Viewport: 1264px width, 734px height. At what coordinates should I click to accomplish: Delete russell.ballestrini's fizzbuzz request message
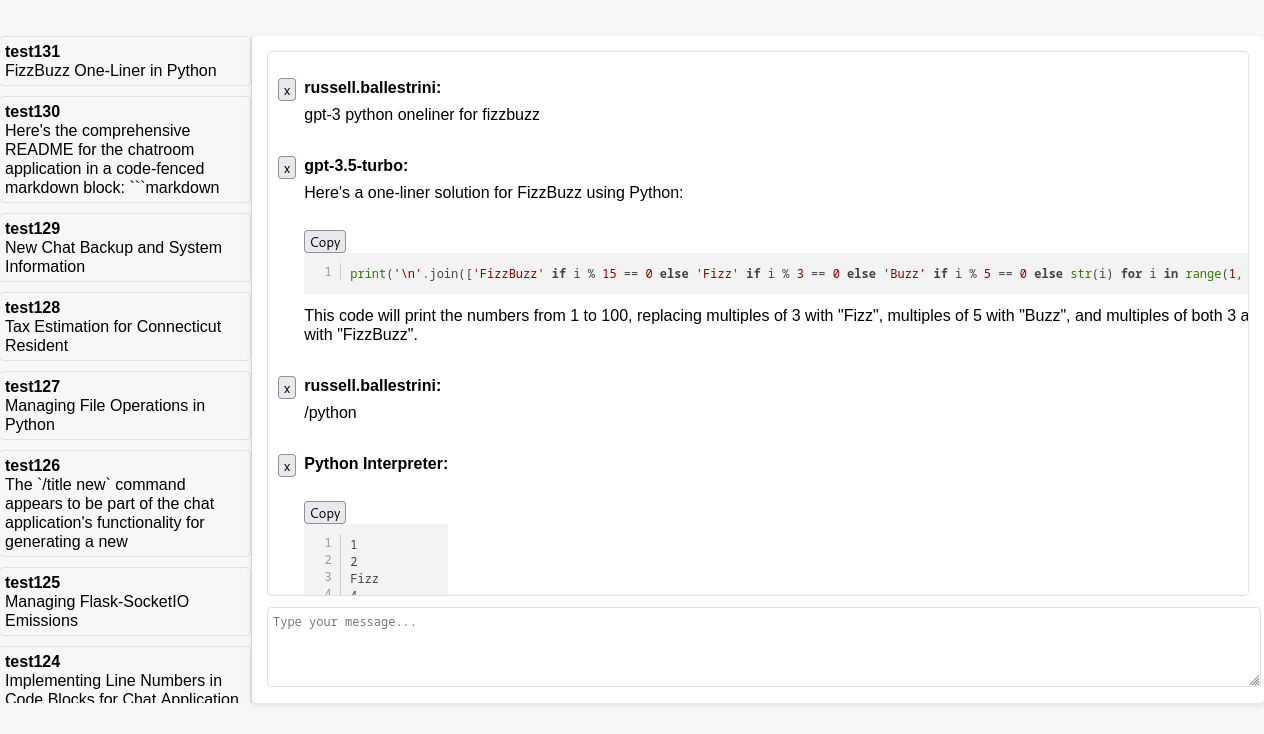click(287, 90)
